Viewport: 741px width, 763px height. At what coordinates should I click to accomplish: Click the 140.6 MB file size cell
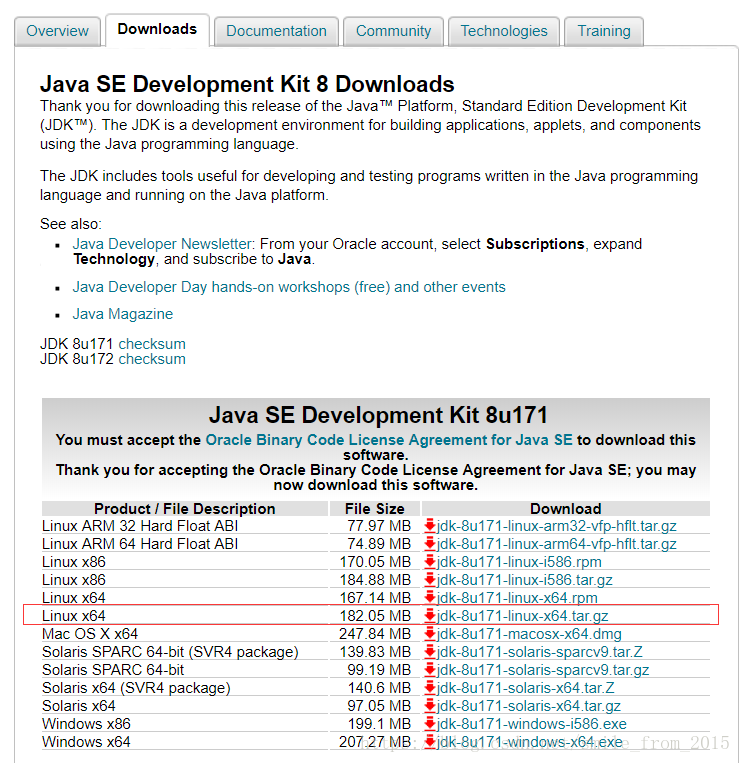coord(375,688)
